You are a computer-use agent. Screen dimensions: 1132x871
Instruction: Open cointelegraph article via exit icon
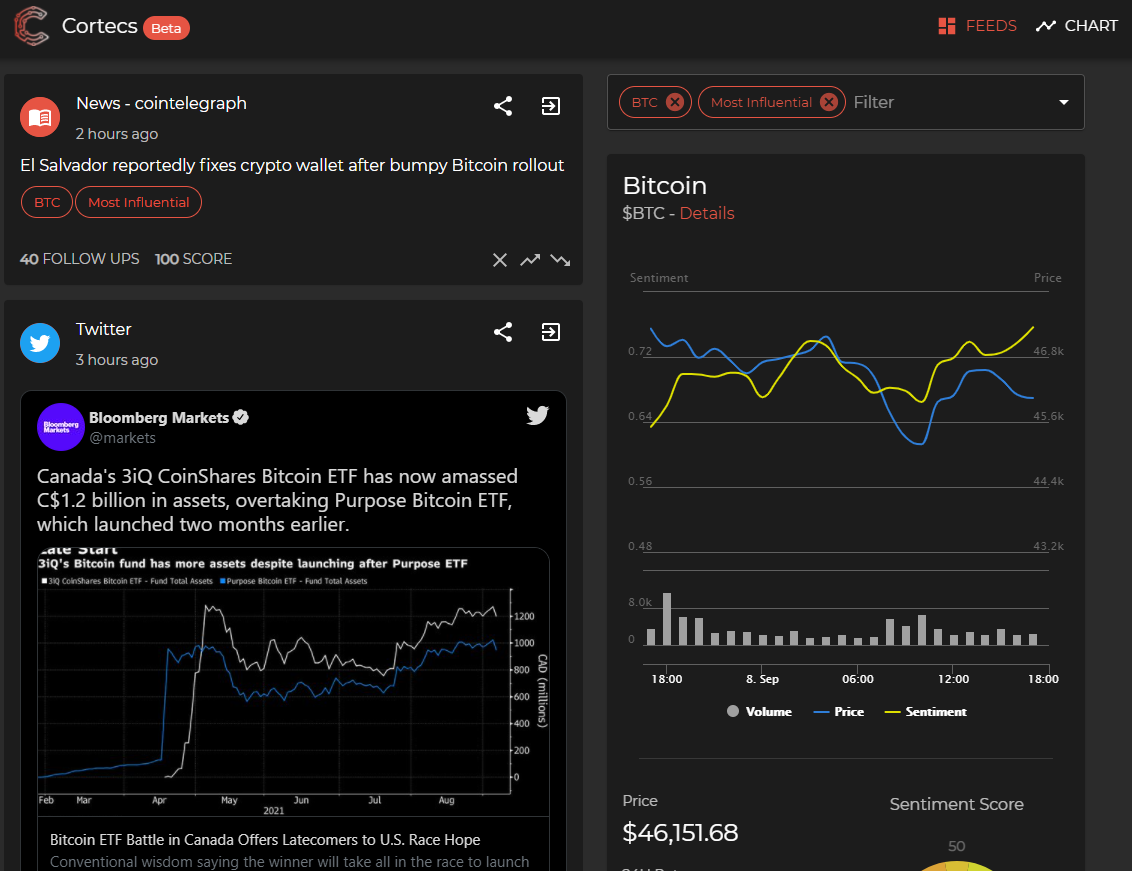(551, 106)
